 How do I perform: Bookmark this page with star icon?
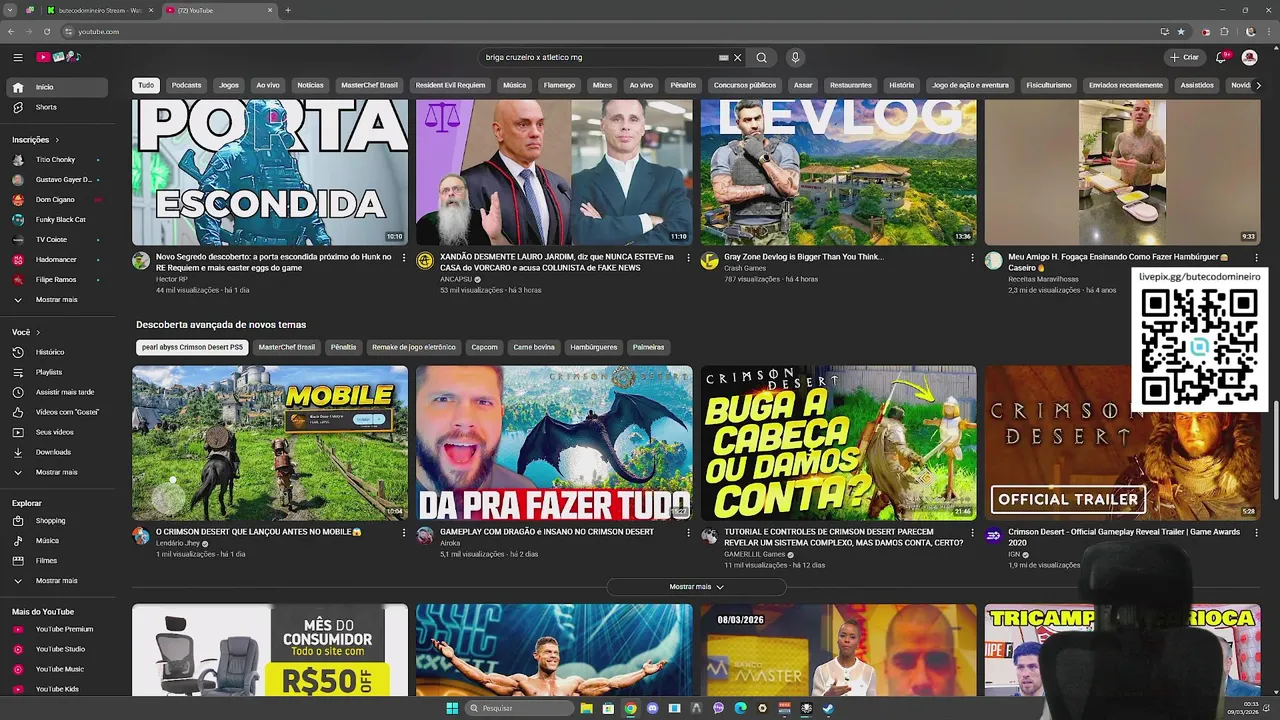point(1181,31)
